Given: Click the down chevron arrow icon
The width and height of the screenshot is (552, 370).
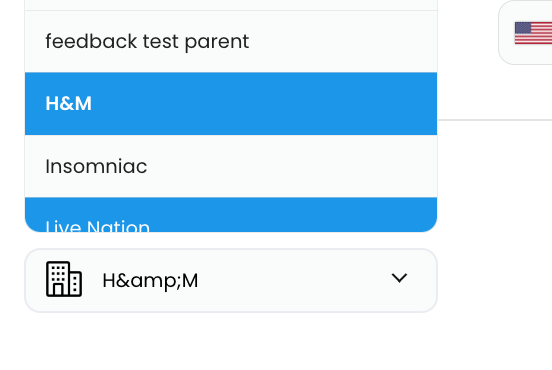Looking at the screenshot, I should click(399, 278).
